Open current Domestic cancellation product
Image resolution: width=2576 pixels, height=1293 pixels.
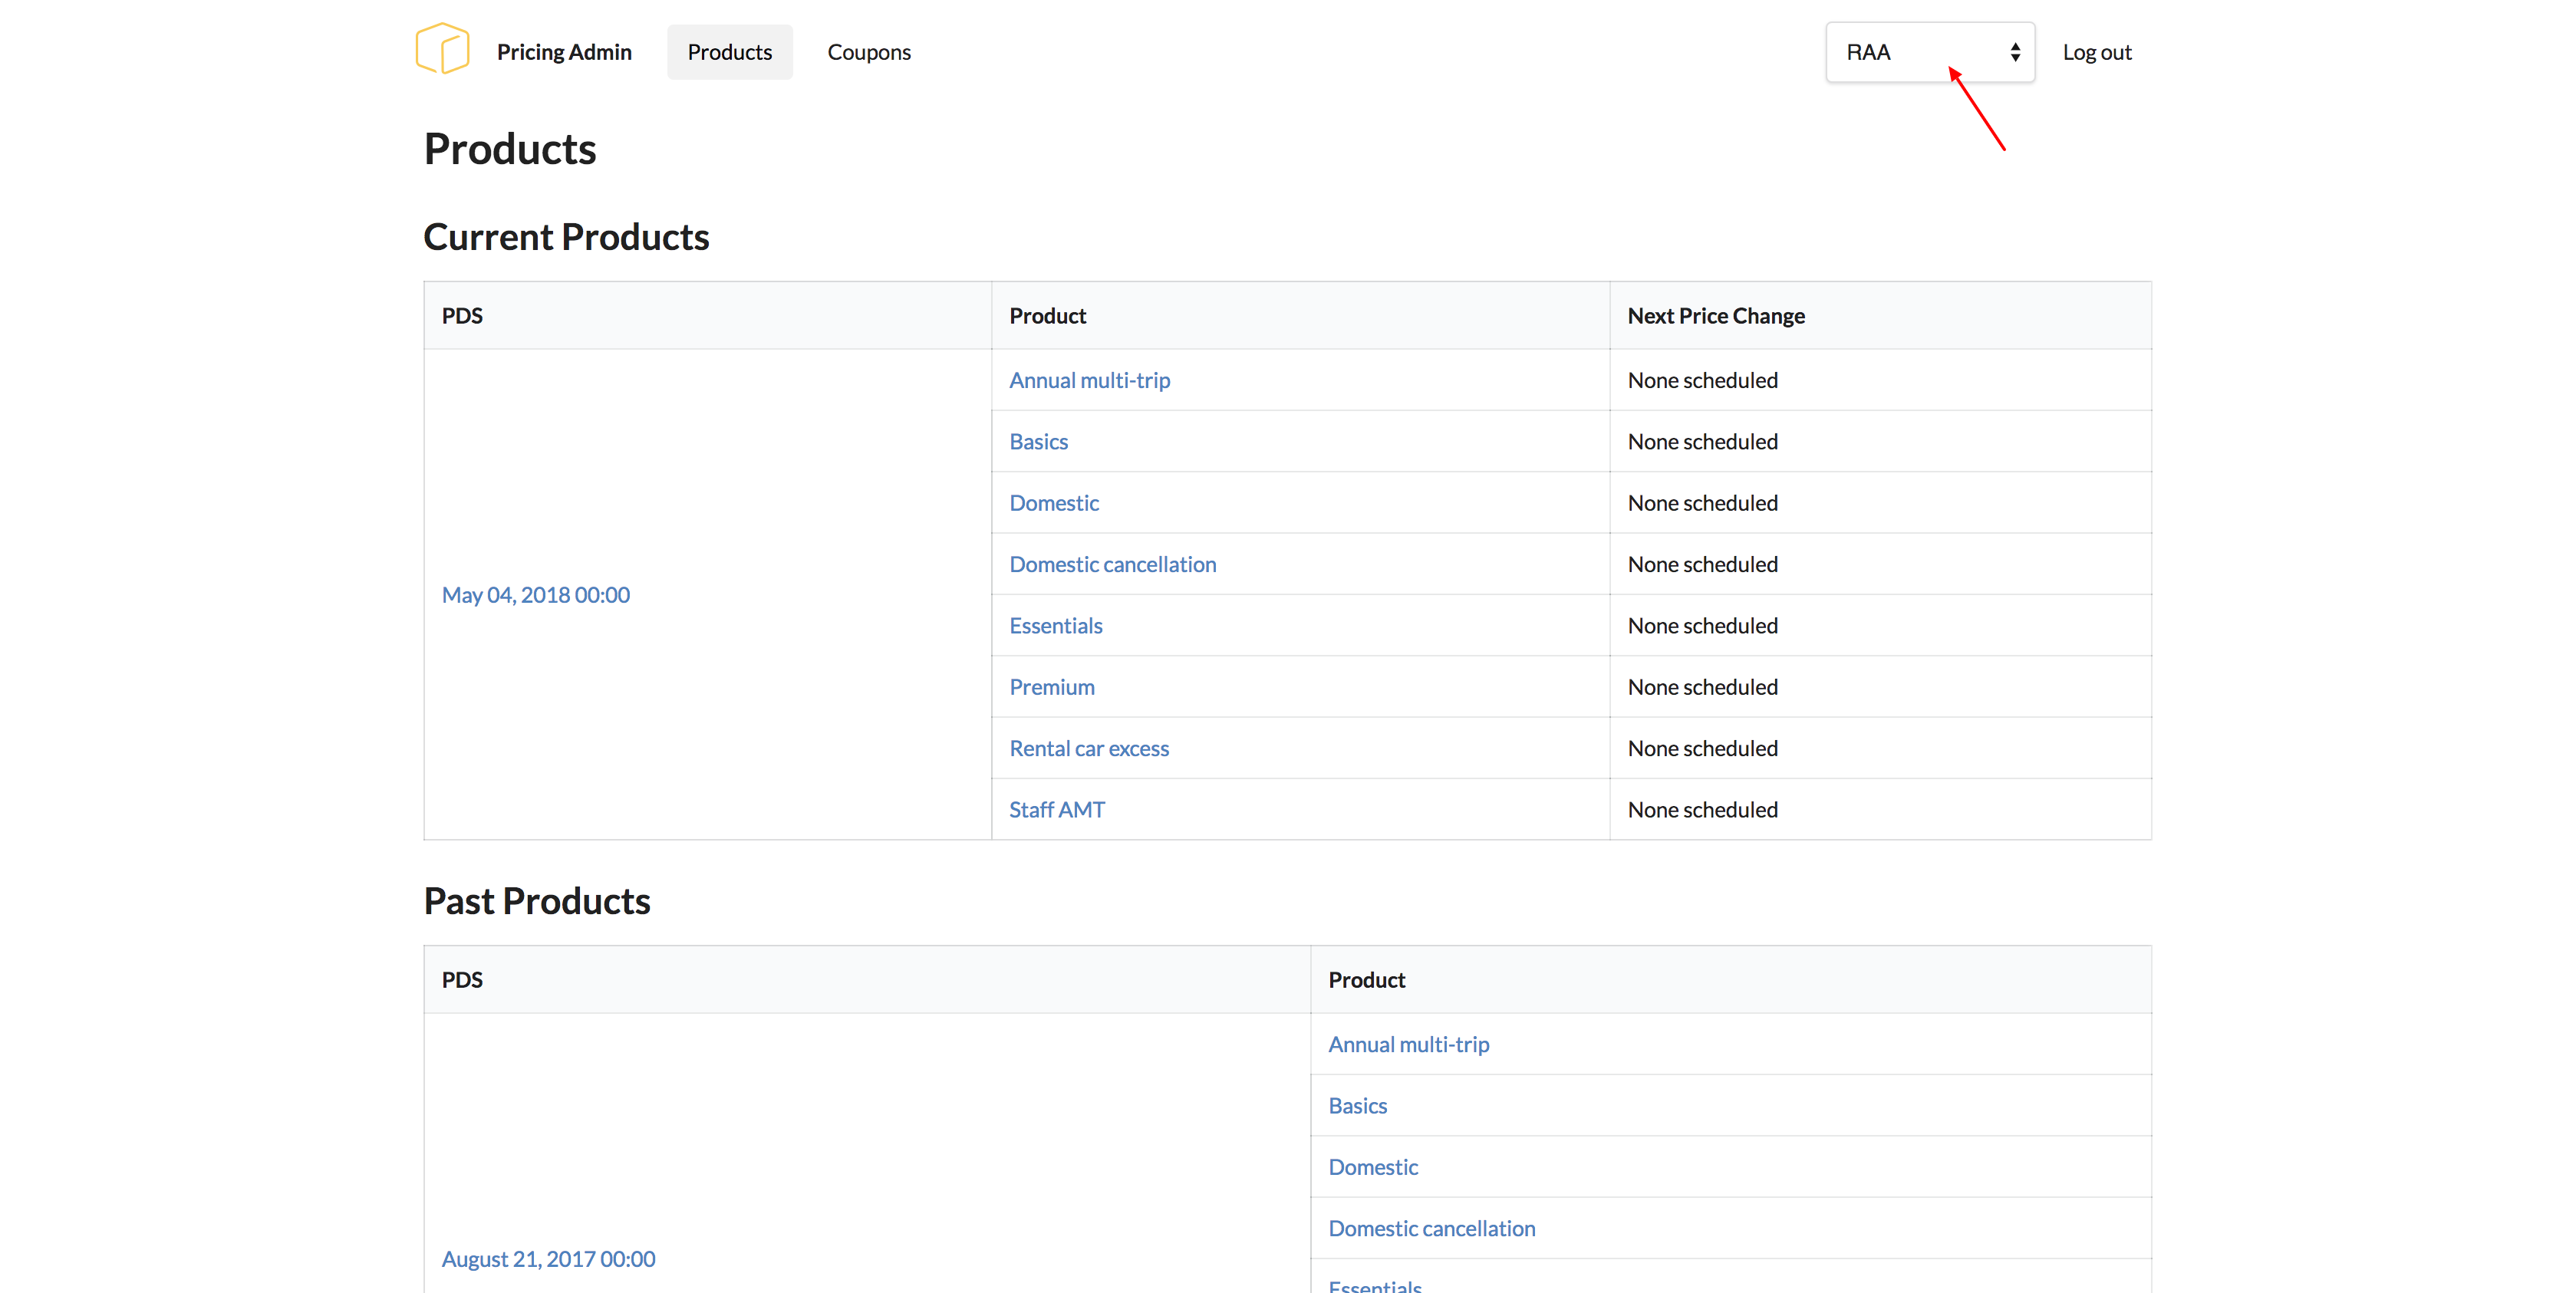1112,564
